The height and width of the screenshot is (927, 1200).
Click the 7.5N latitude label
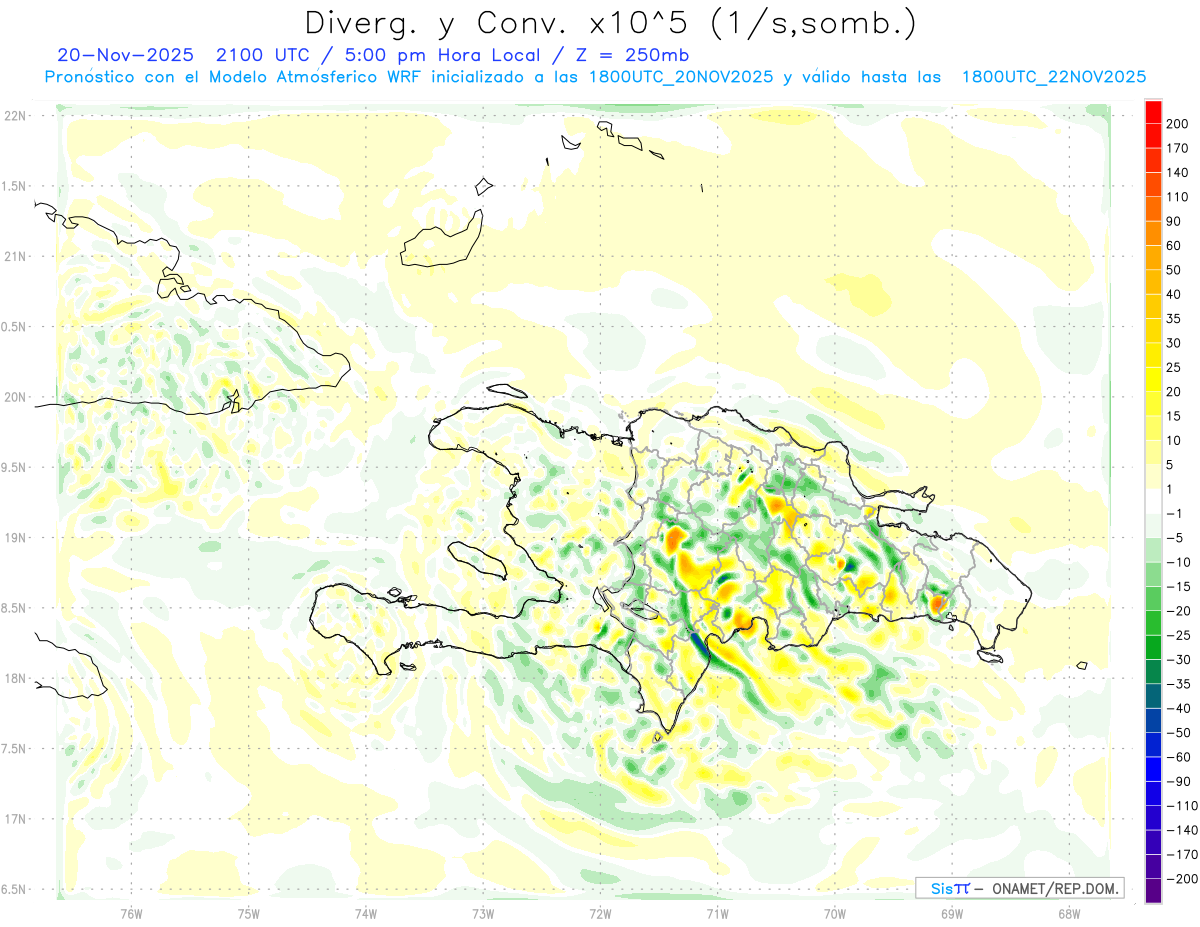pos(14,749)
